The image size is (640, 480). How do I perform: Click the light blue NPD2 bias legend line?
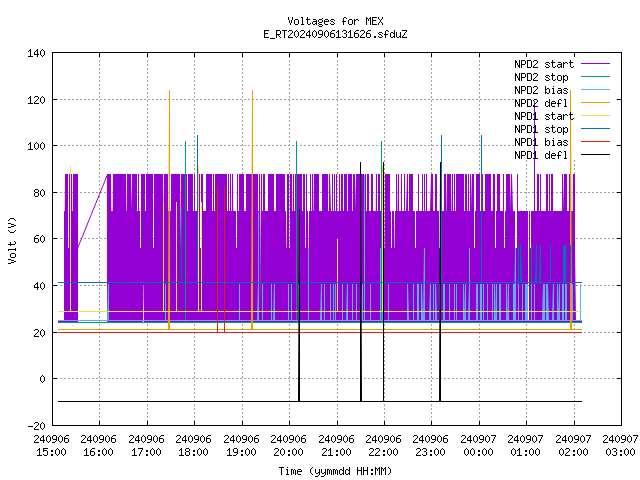click(596, 90)
